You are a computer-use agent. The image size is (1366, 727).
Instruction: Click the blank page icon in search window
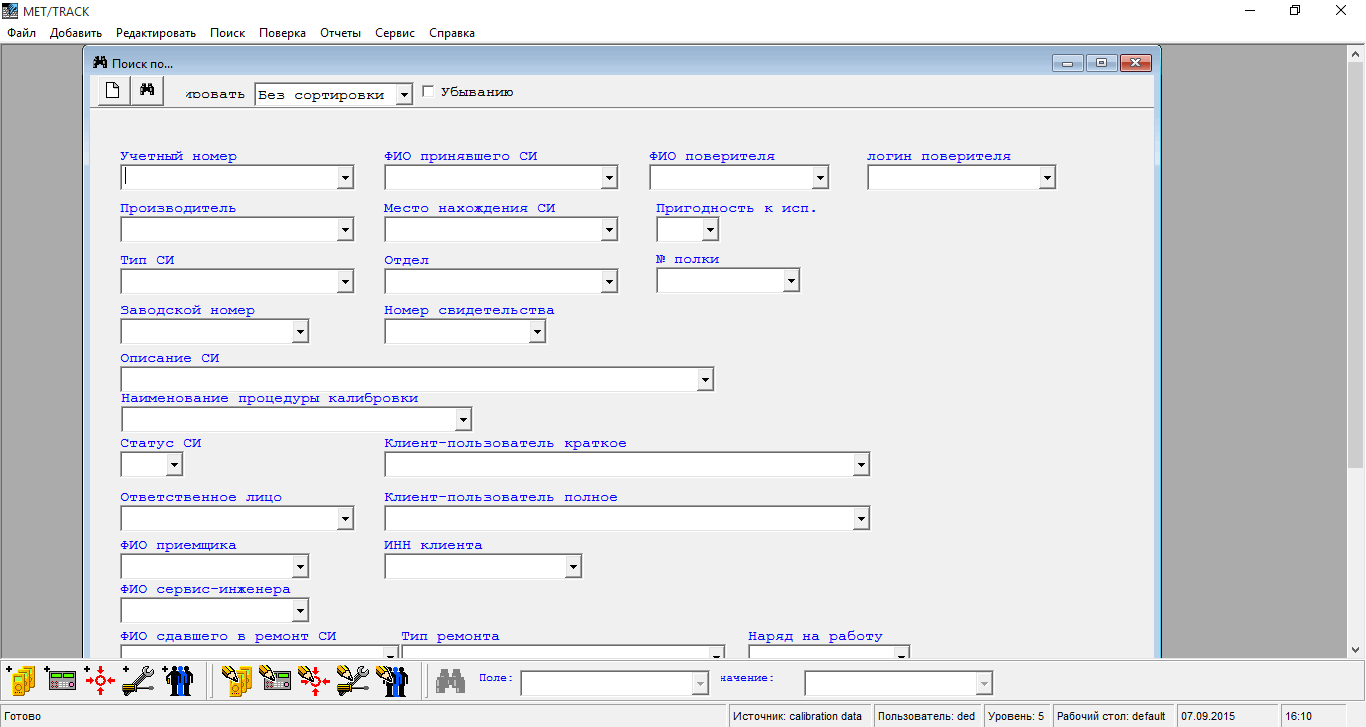(x=114, y=91)
